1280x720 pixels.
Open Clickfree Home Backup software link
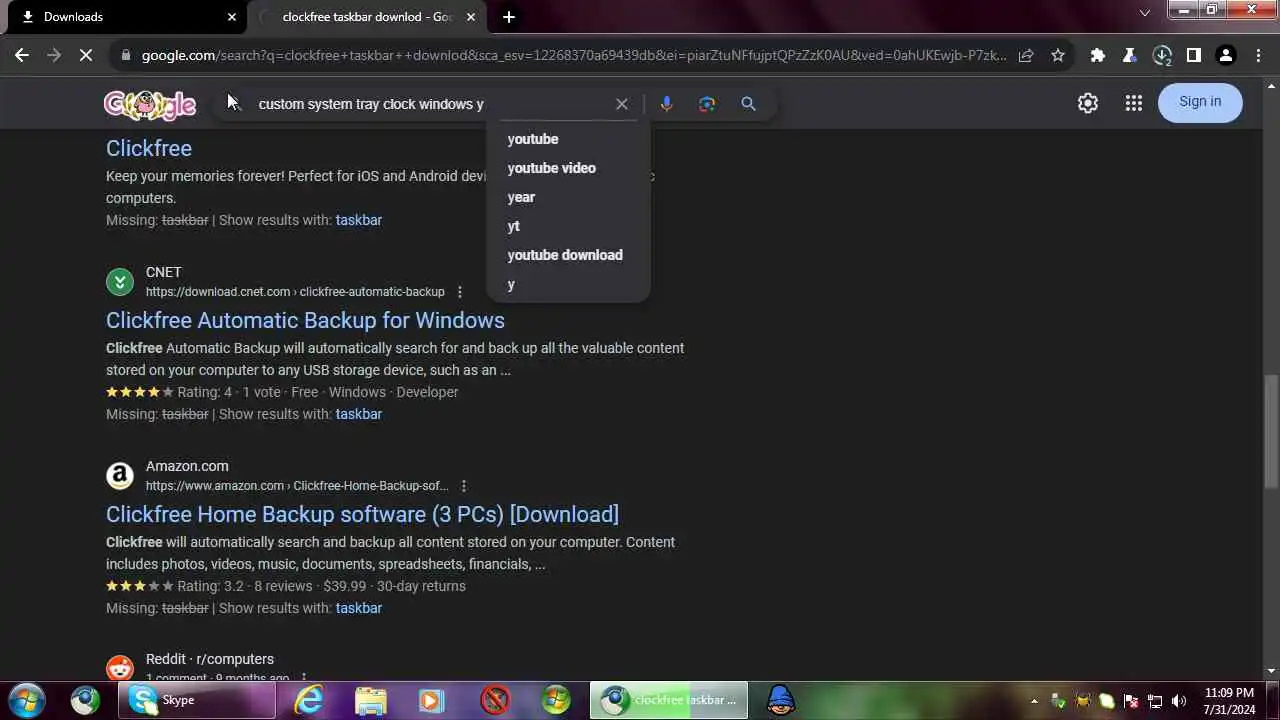362,514
